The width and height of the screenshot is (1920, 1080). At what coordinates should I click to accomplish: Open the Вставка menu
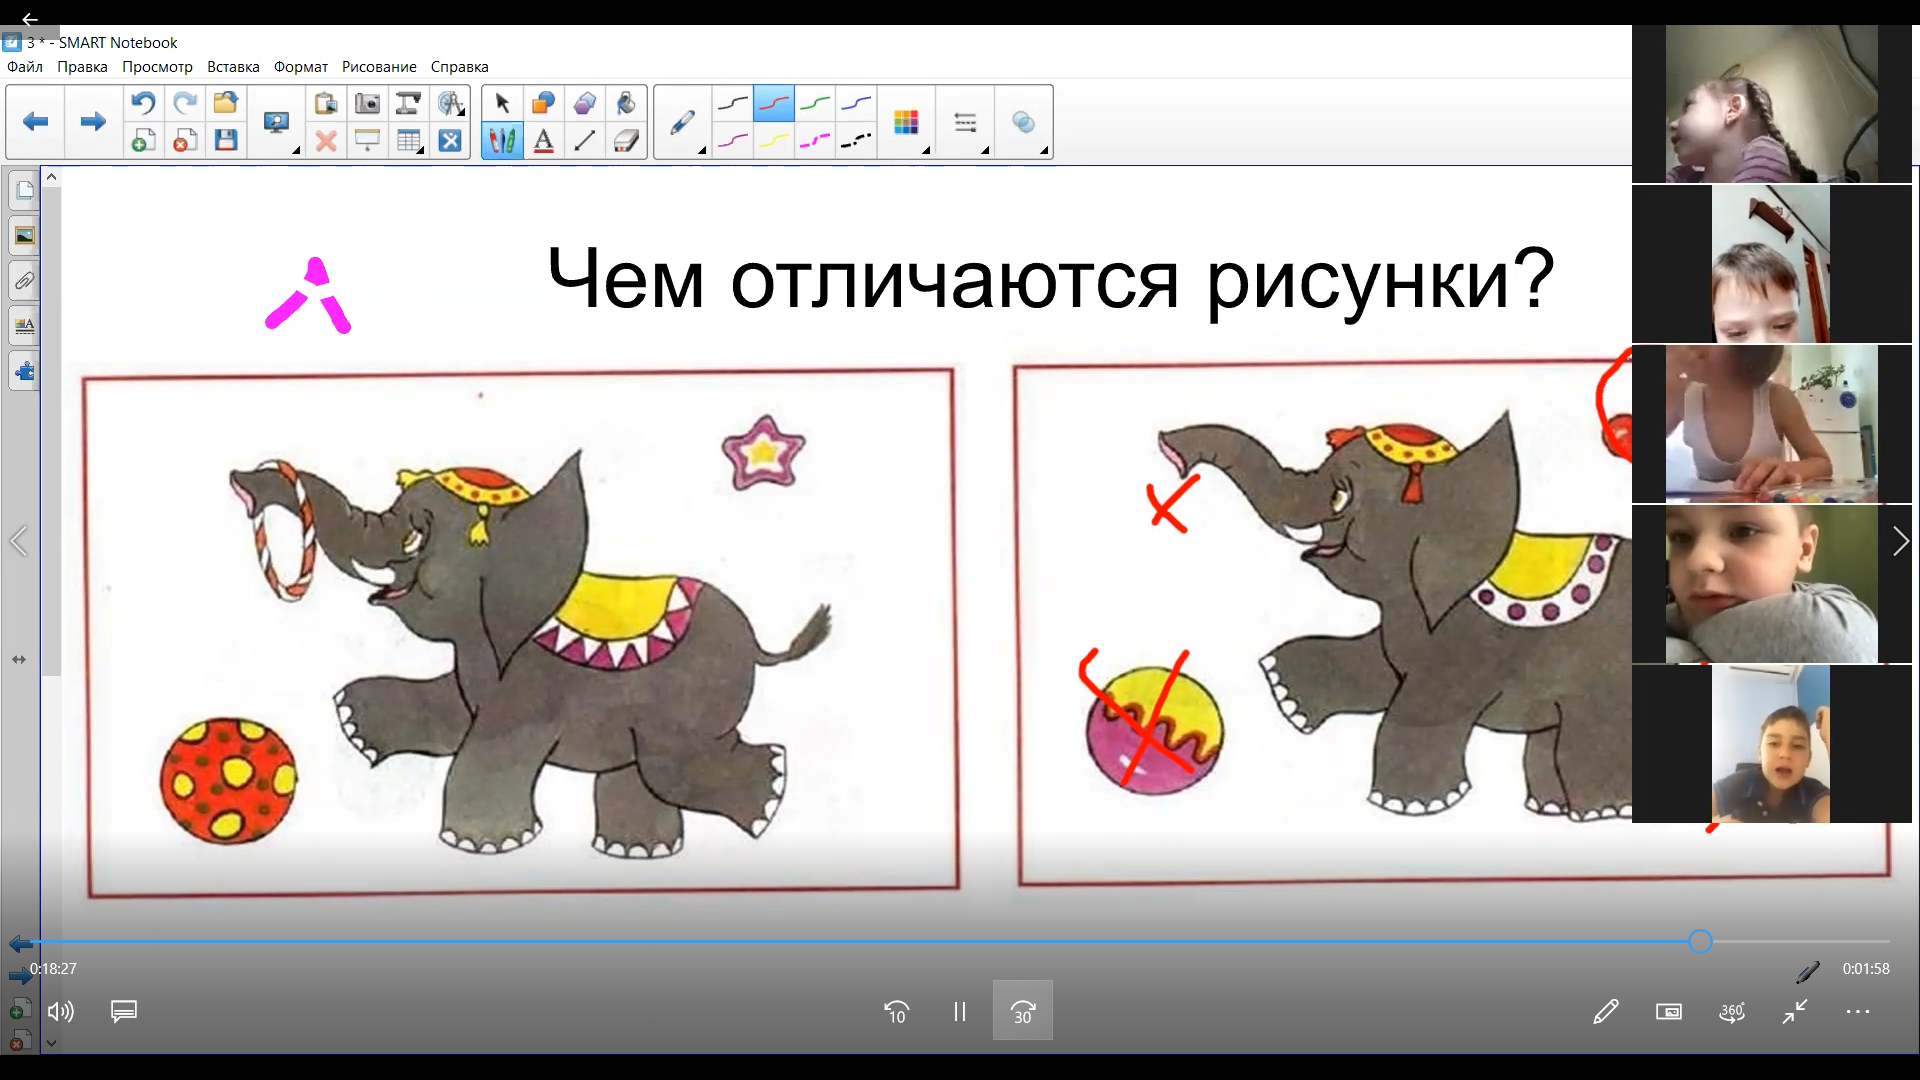pyautogui.click(x=233, y=67)
